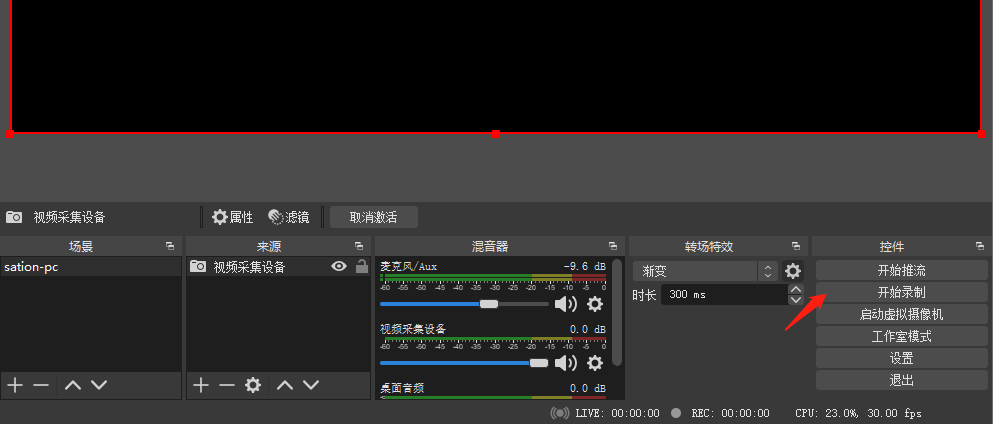The image size is (993, 424).
Task: Move source down in 来源 panel
Action: 310,385
